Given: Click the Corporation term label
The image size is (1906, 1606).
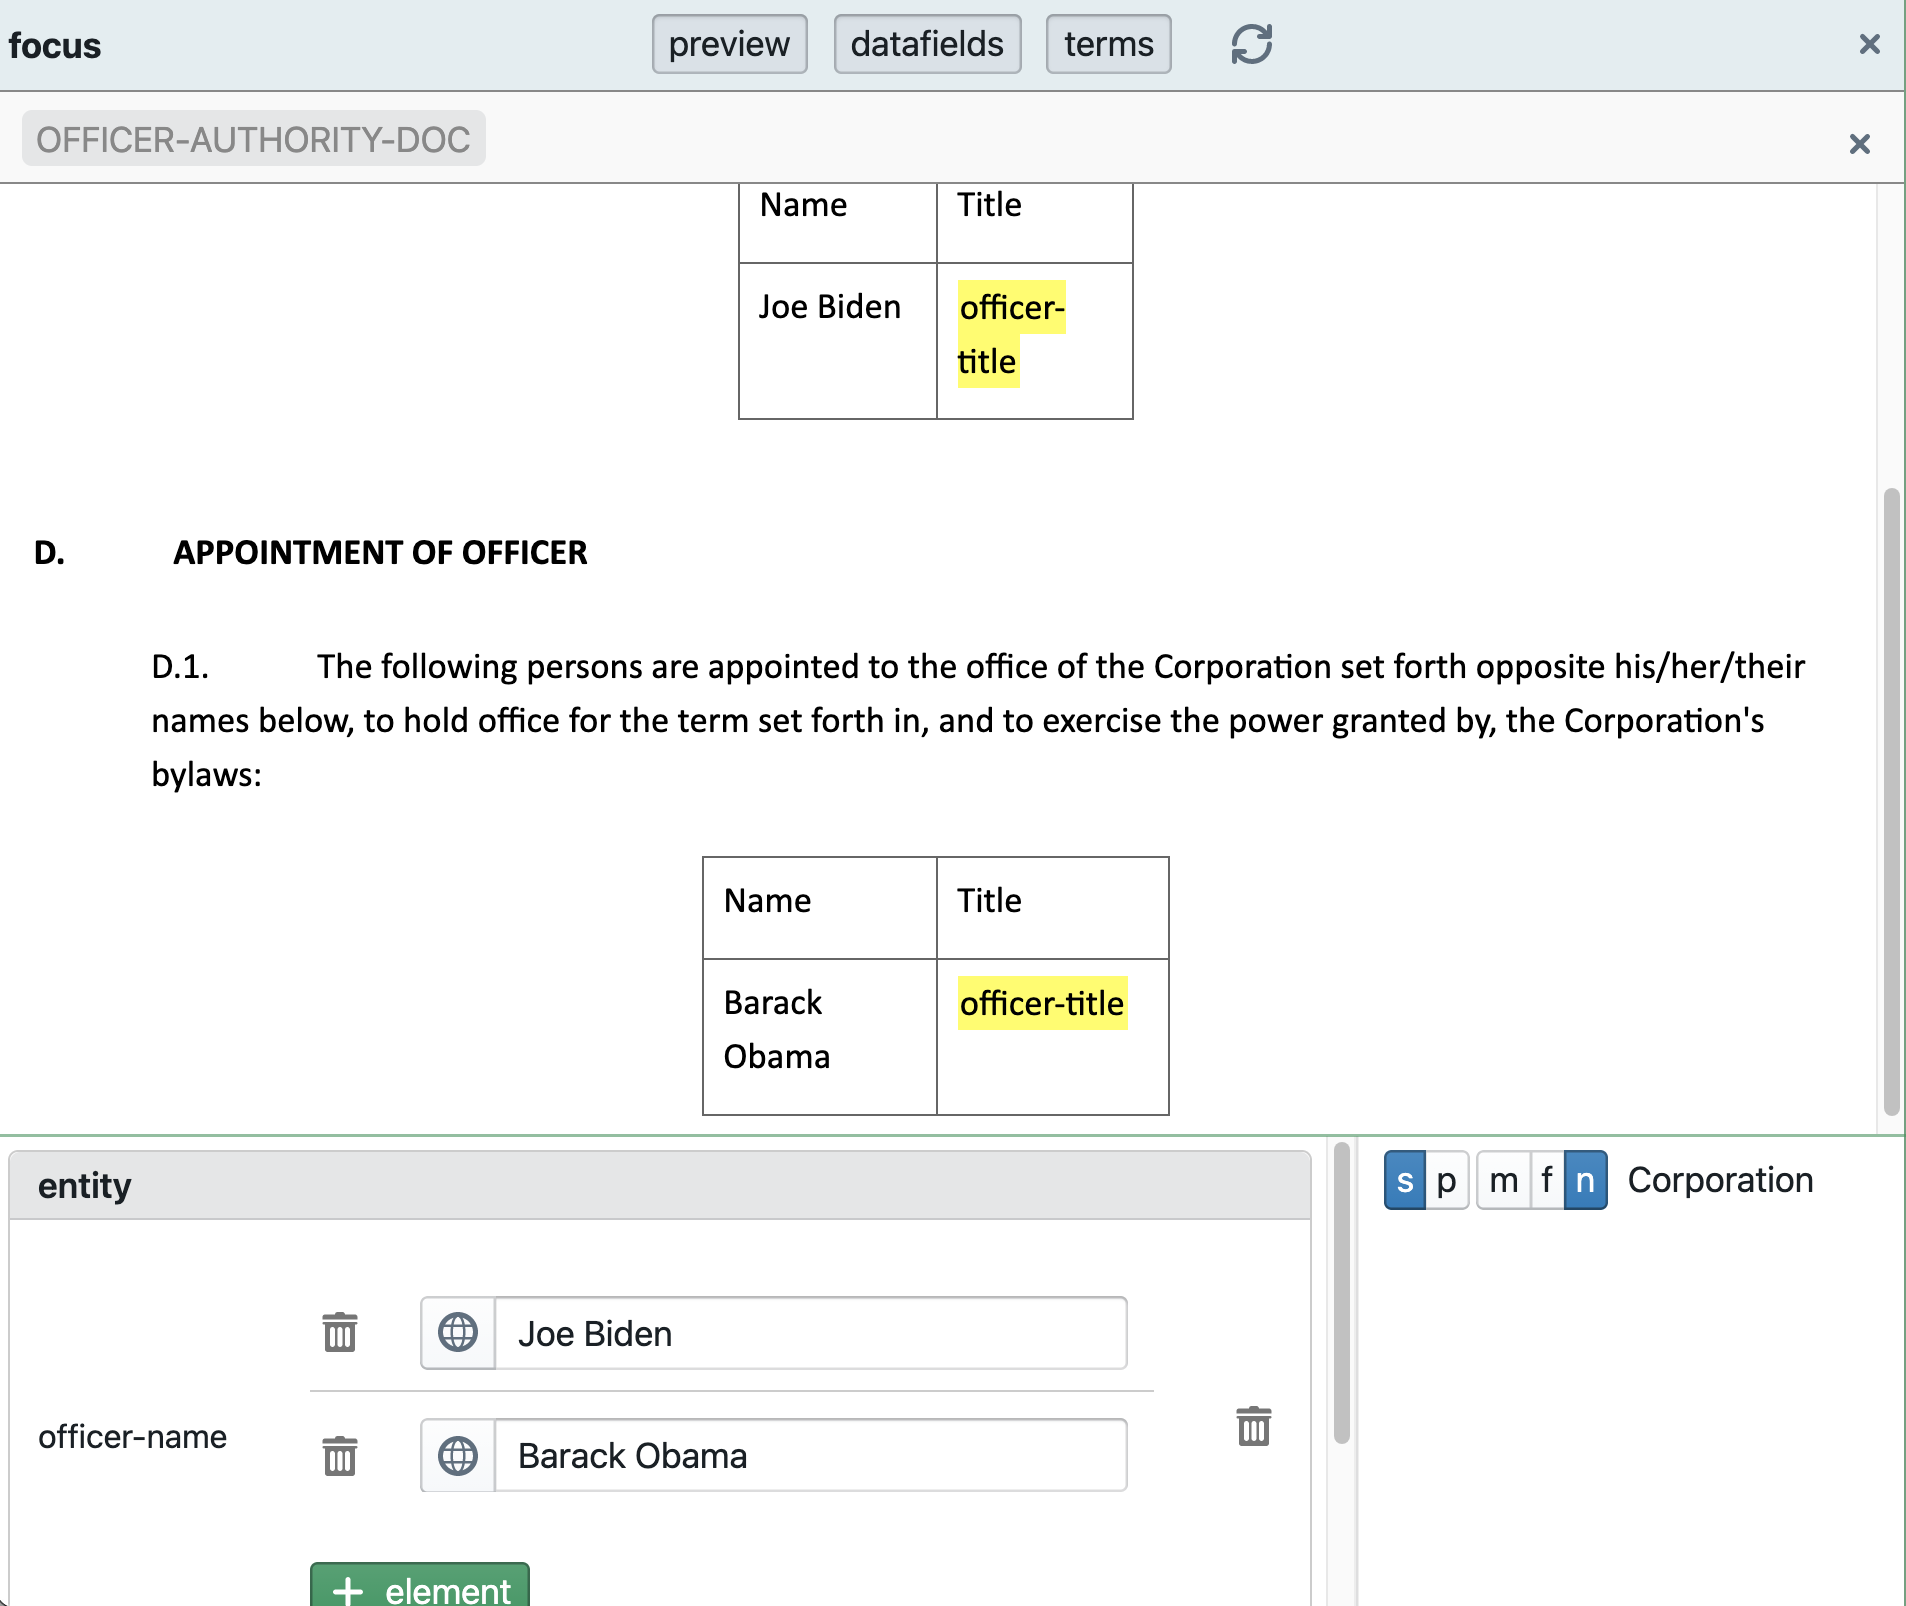Looking at the screenshot, I should click(1720, 1180).
